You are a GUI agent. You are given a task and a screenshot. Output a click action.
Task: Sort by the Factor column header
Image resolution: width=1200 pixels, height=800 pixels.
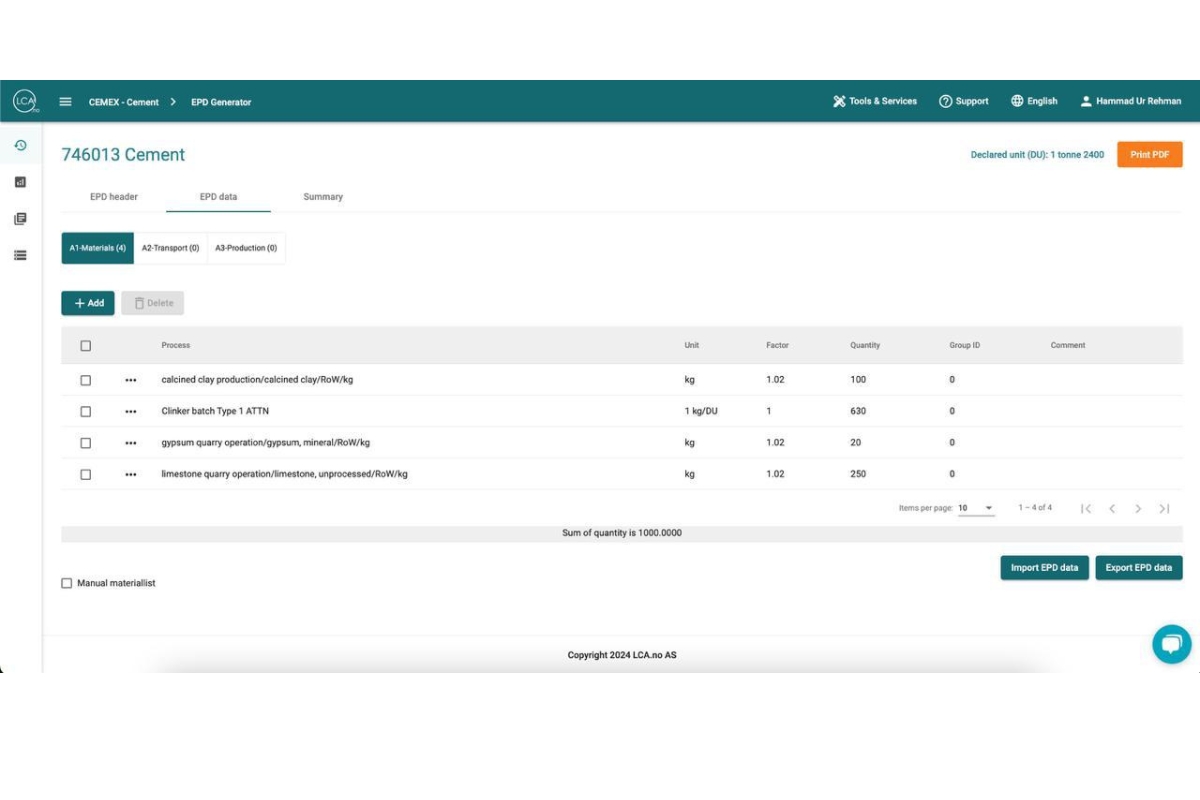777,346
